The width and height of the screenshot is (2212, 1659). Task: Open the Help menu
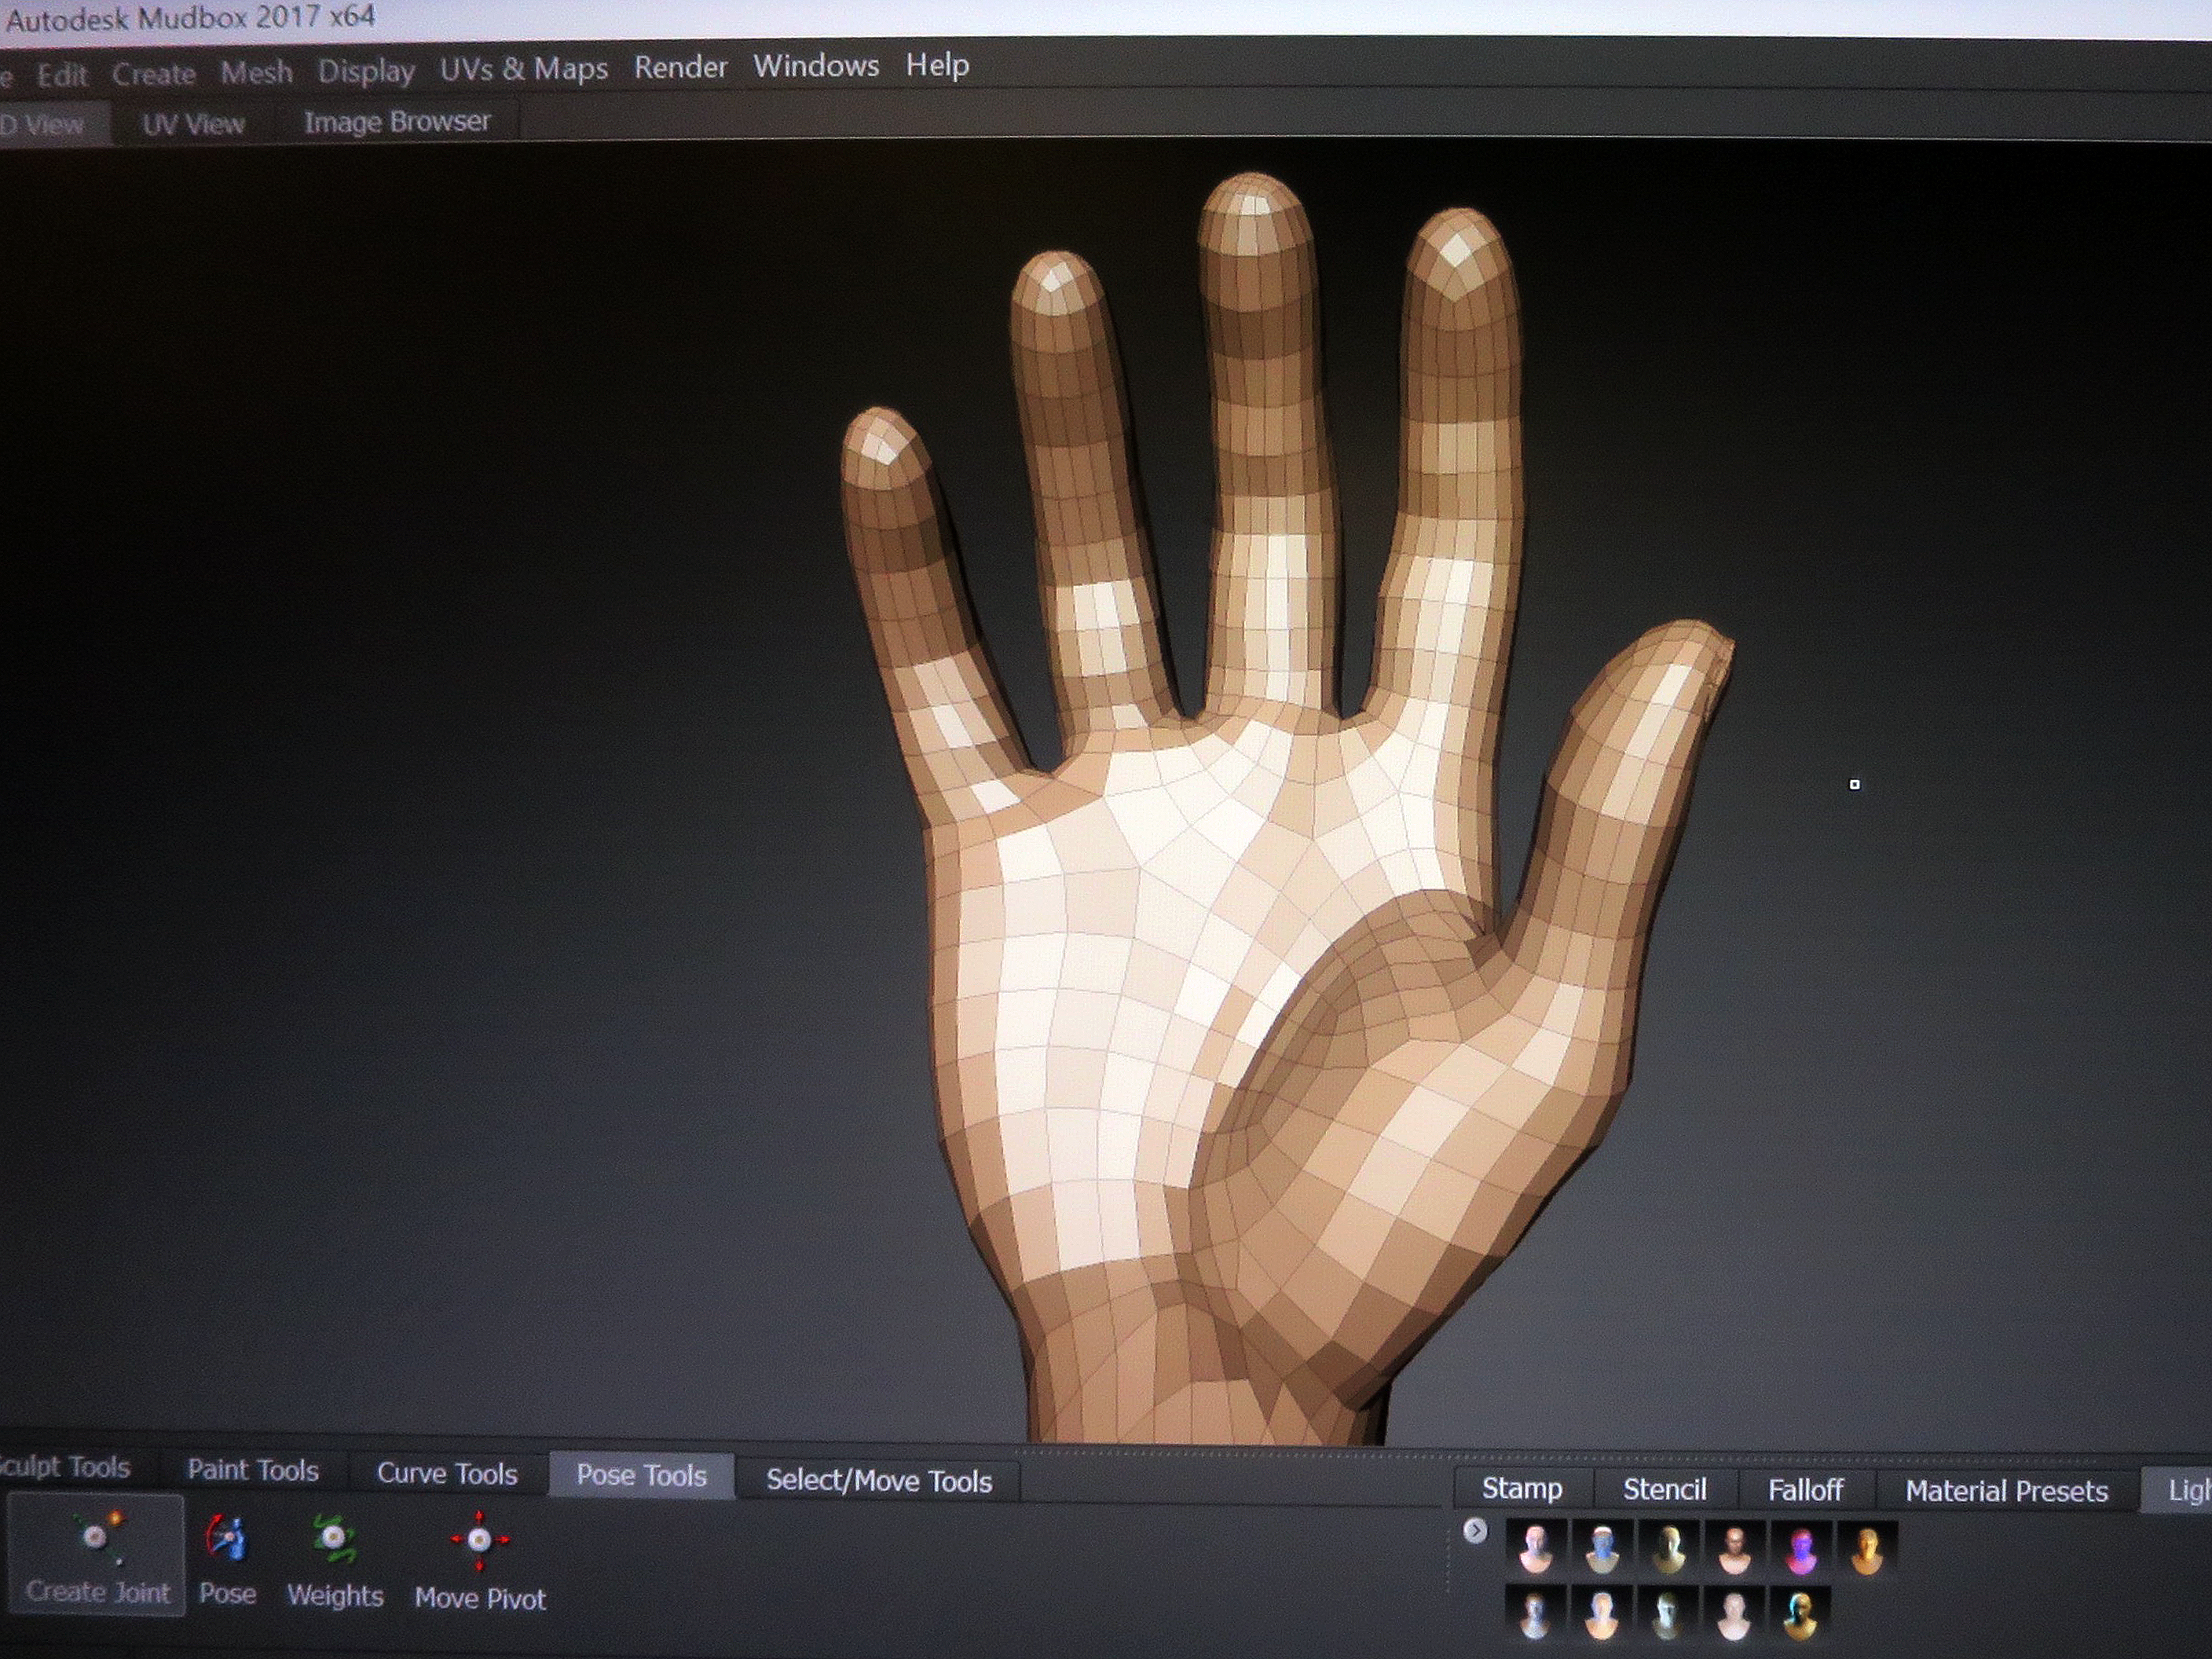coord(937,65)
